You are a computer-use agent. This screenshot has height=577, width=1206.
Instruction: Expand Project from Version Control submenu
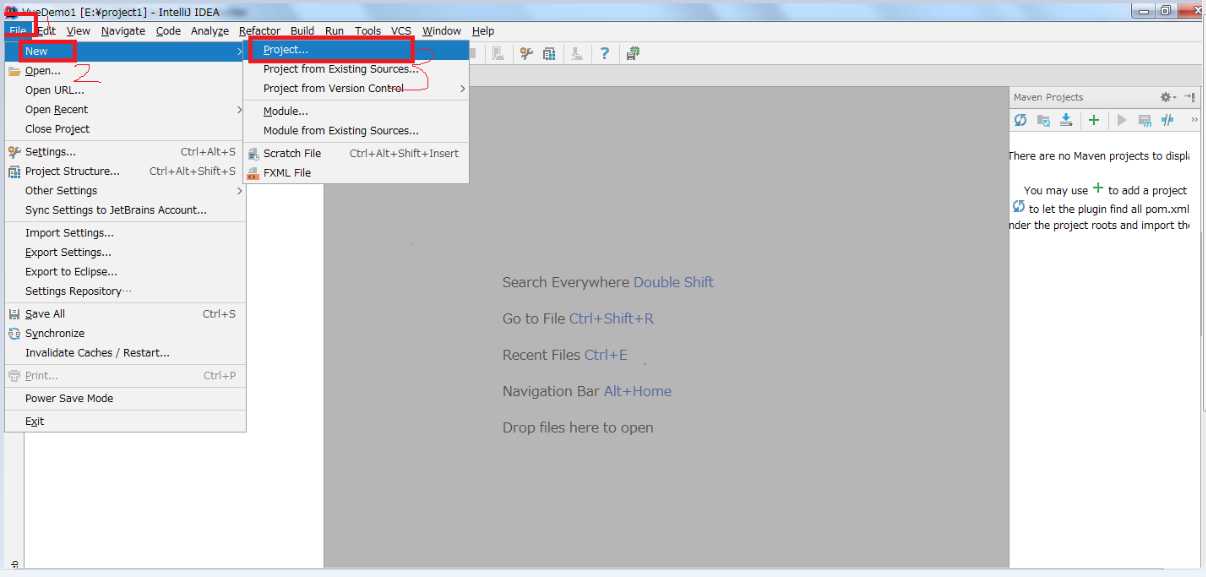tap(357, 88)
